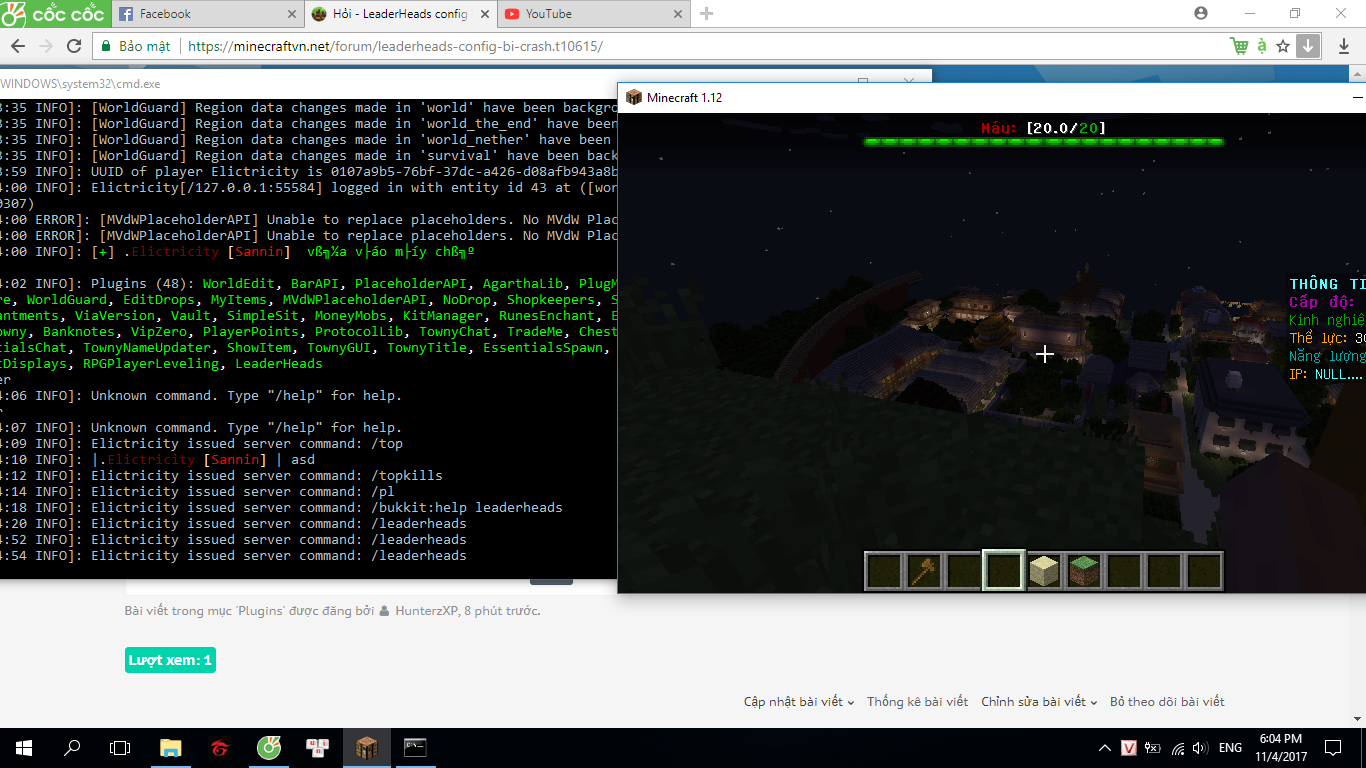Select the grass block in the hotbar
The height and width of the screenshot is (768, 1366).
(x=1084, y=571)
